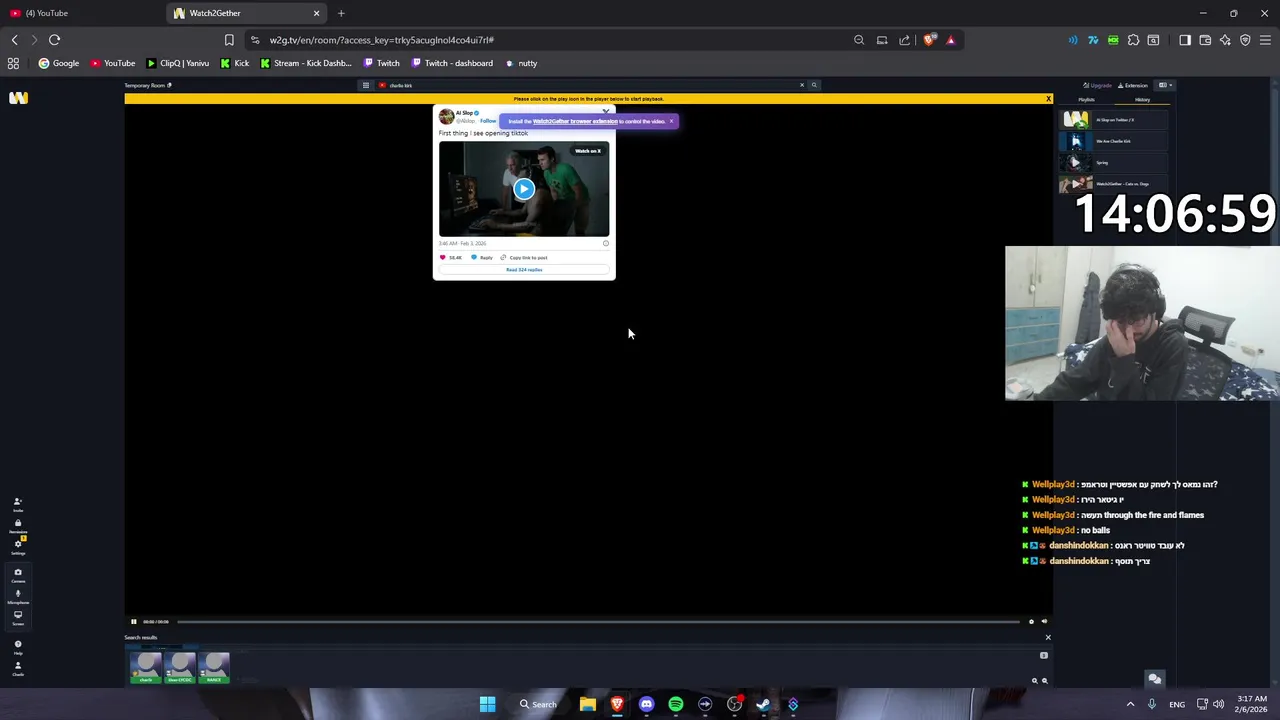Like the tweet via heart icon
The width and height of the screenshot is (1280, 720).
[443, 257]
